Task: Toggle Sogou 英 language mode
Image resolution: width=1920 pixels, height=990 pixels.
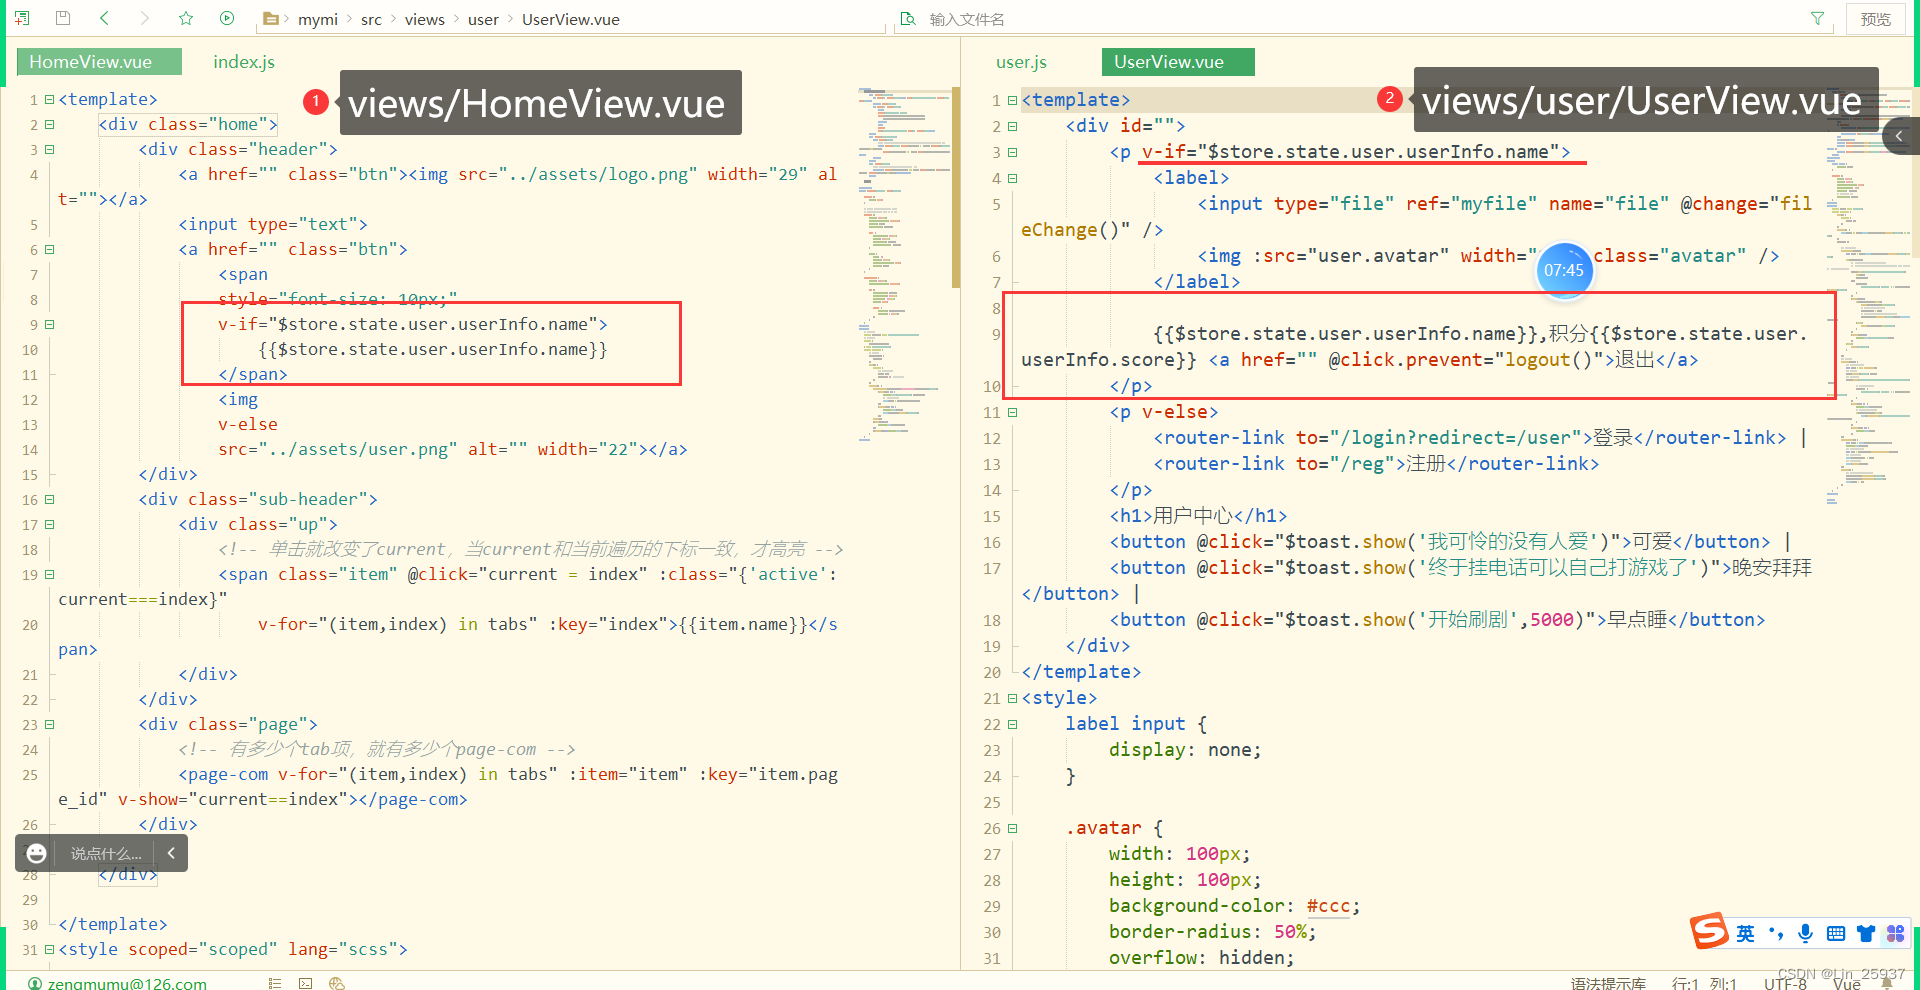Action: 1745,933
